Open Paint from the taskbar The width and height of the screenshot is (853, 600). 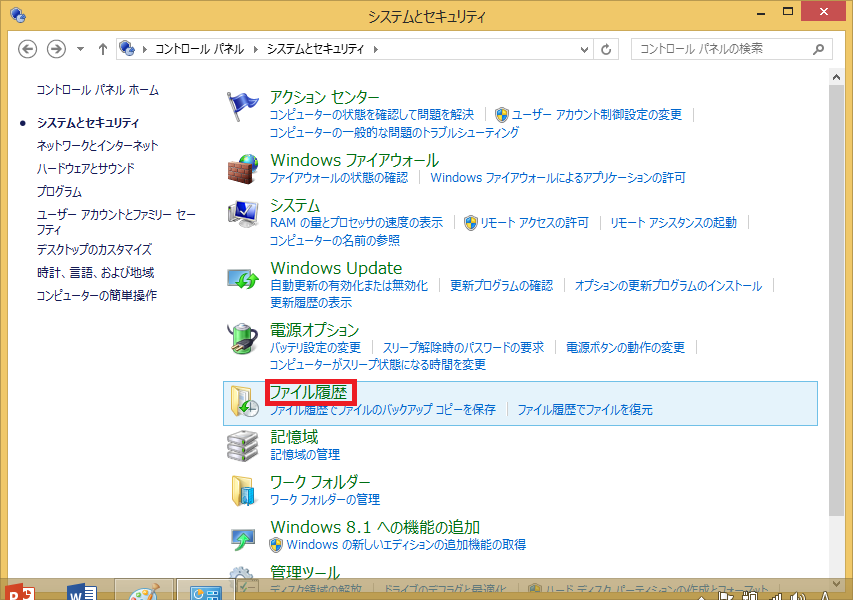[144, 591]
